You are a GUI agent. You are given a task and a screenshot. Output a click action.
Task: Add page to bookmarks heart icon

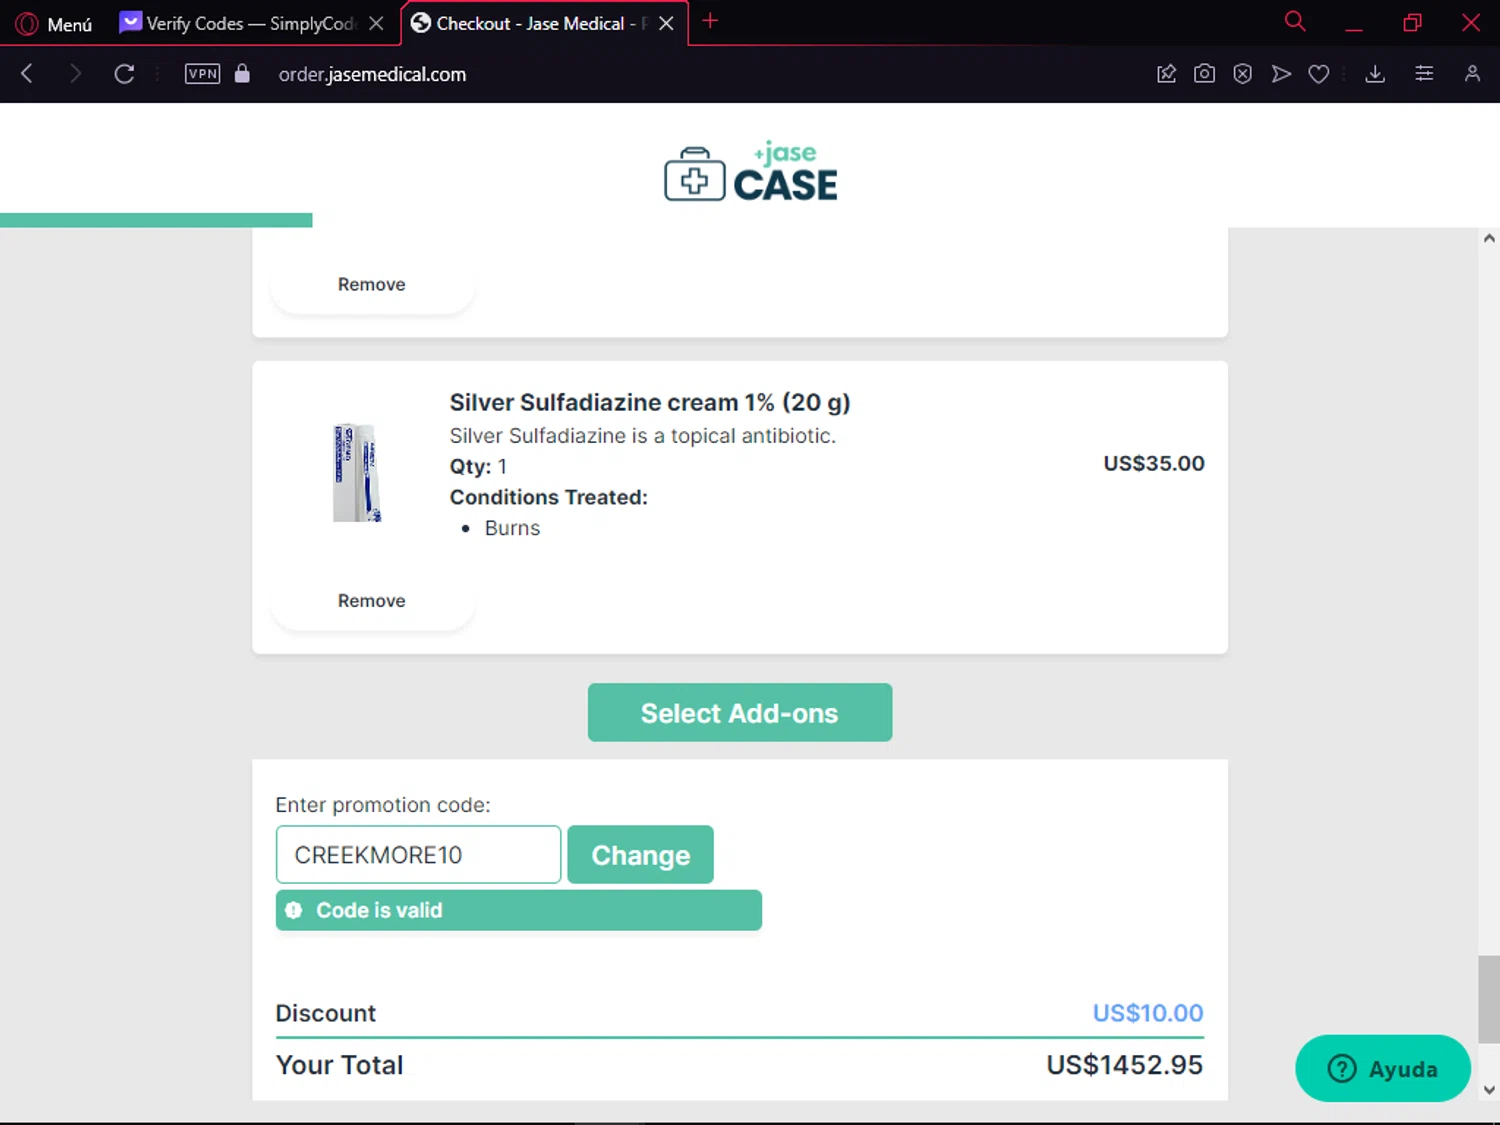coord(1319,73)
